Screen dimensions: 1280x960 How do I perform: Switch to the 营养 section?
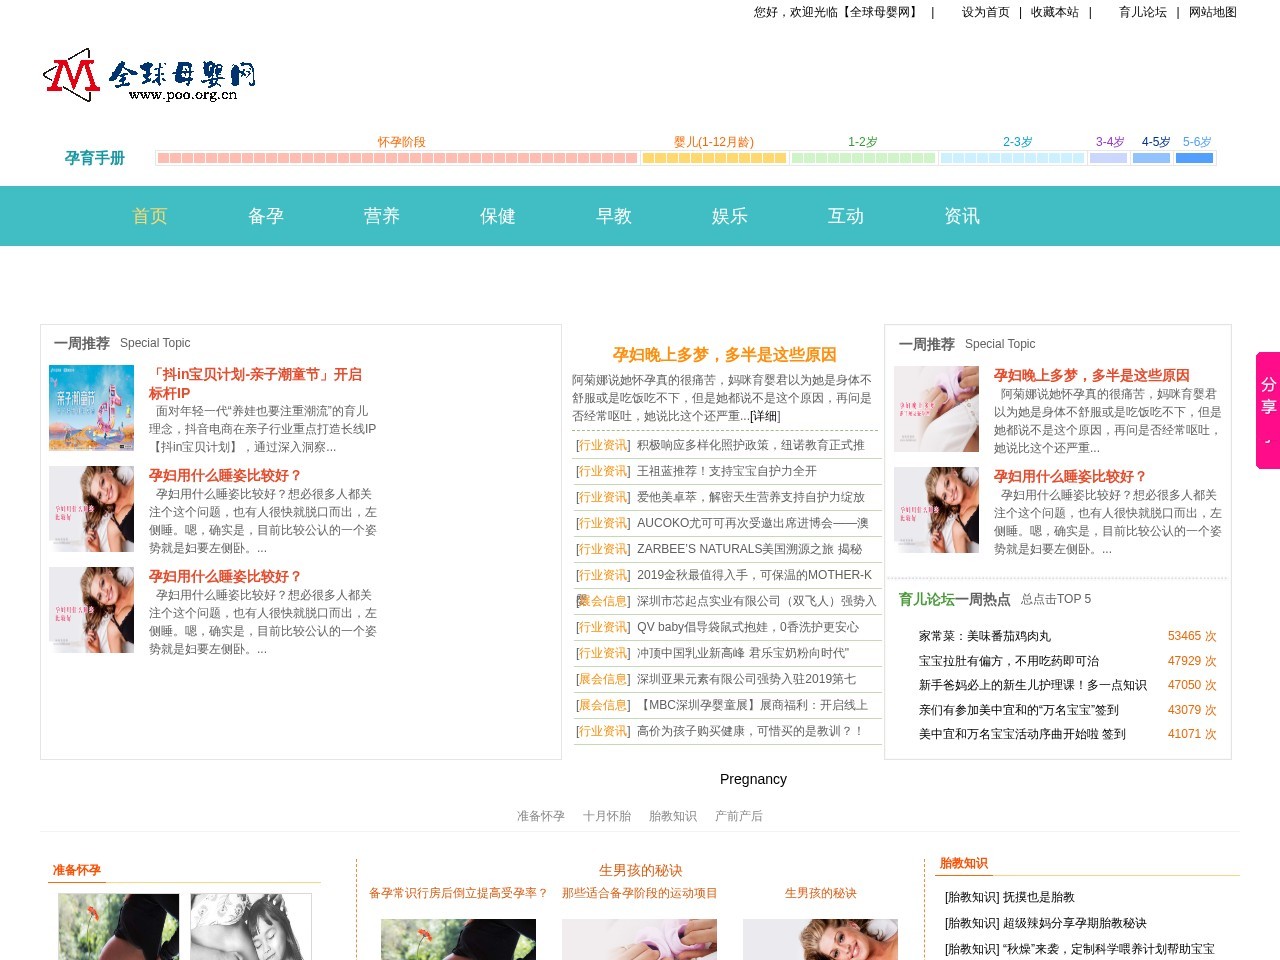381,216
